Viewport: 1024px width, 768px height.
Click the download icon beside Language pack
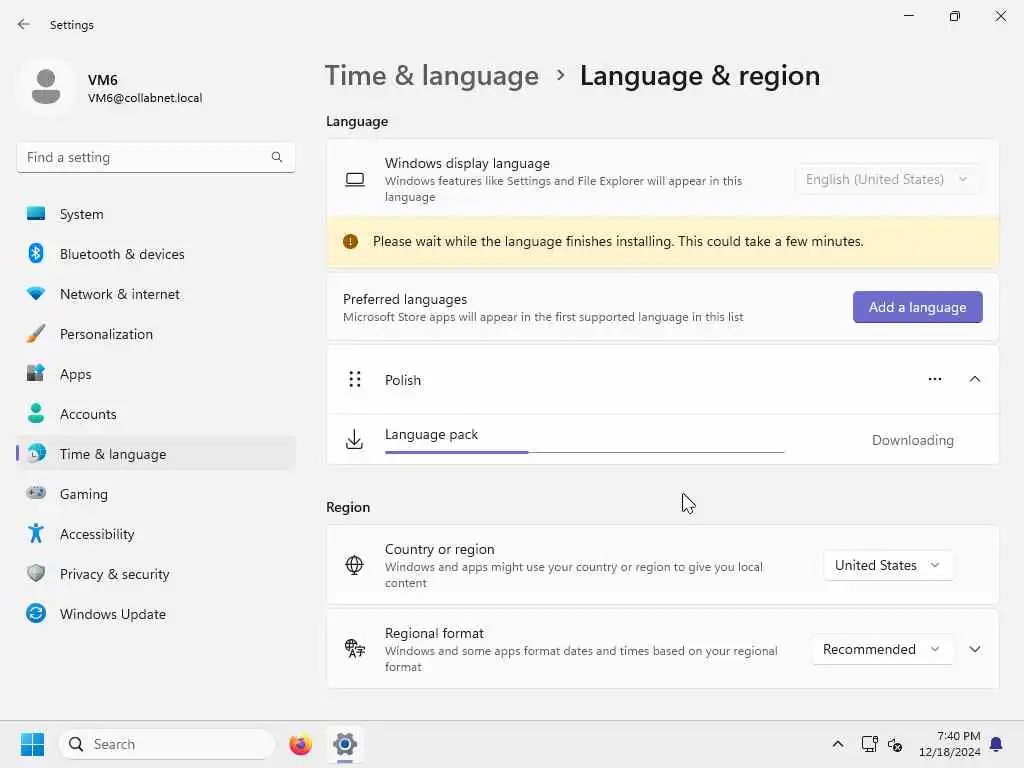(354, 440)
